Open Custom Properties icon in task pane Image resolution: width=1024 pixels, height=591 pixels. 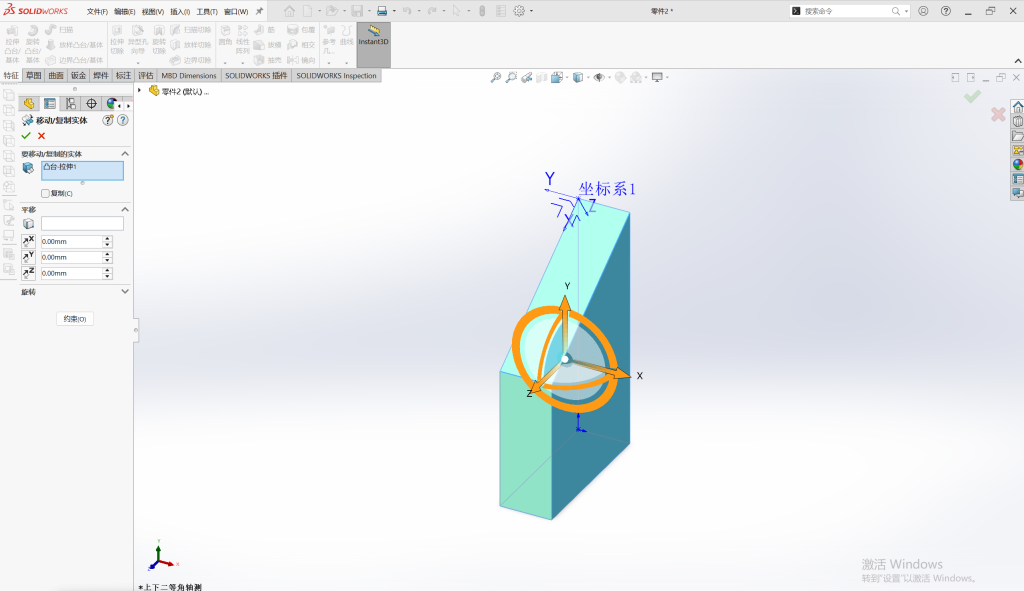(x=1017, y=179)
